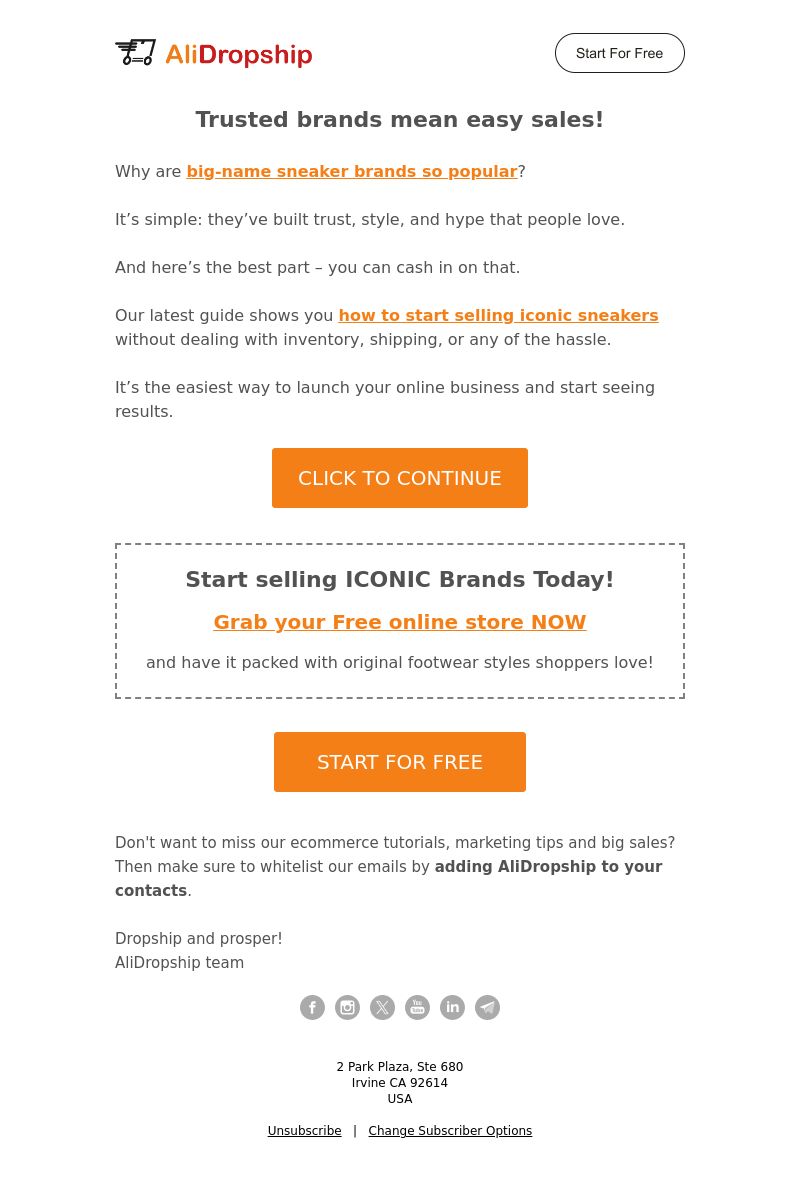Click the orange CLICK TO CONTINUE button
The image size is (800, 1191).
pos(400,478)
